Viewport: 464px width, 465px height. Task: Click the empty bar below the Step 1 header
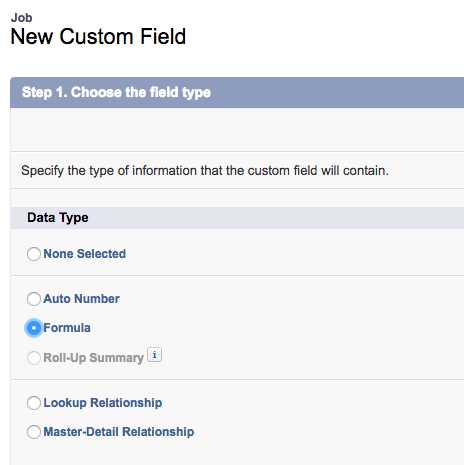coord(237,129)
